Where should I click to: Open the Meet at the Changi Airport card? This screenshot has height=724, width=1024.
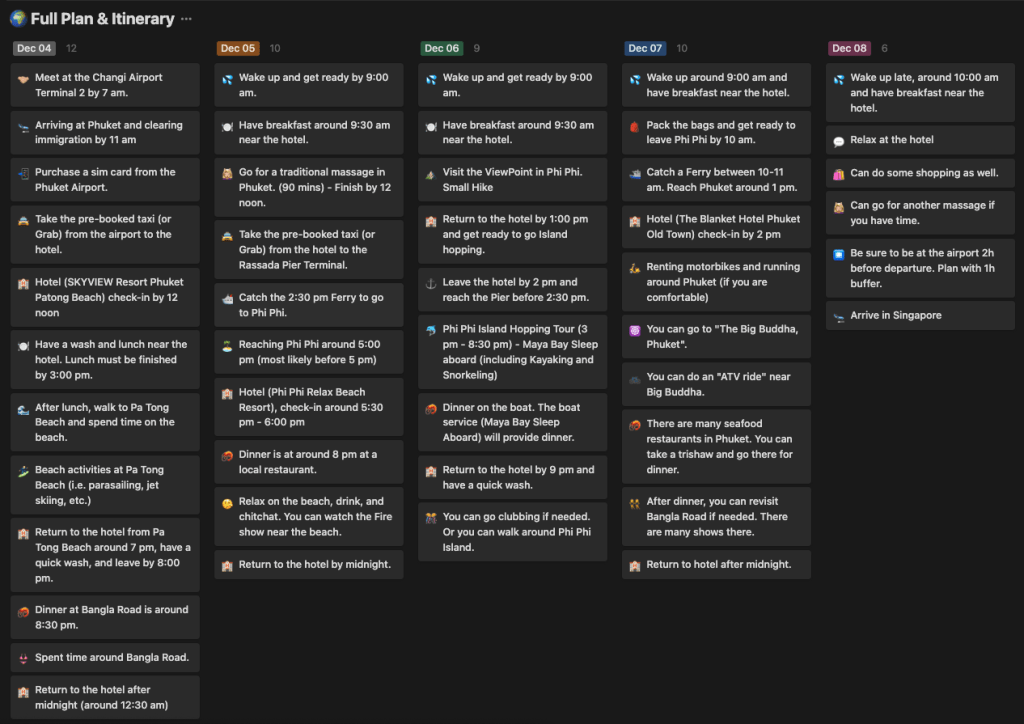[x=105, y=85]
